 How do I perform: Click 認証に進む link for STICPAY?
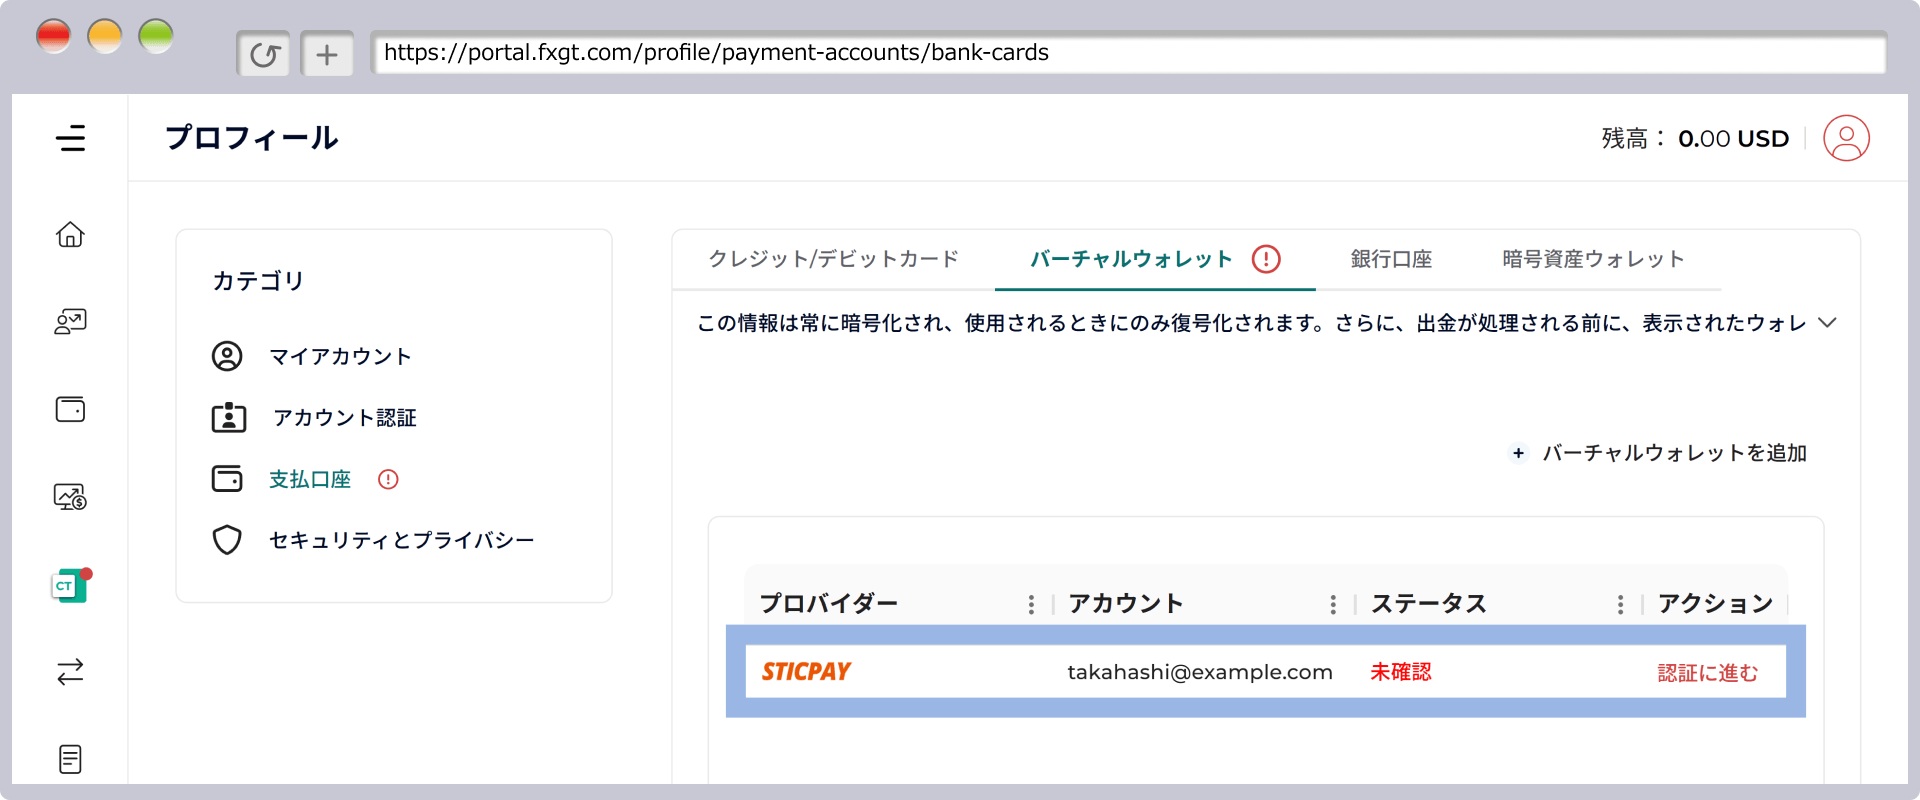[1707, 673]
